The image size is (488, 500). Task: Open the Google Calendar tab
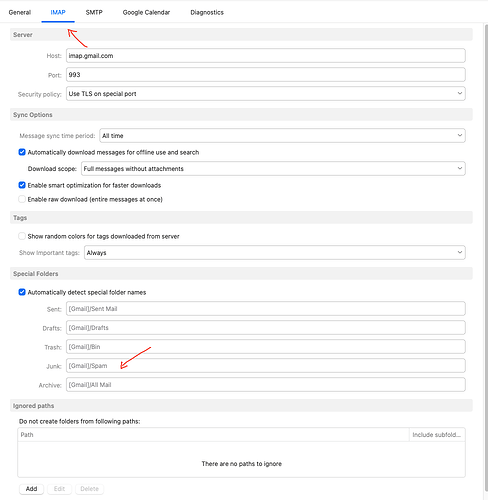coord(146,12)
